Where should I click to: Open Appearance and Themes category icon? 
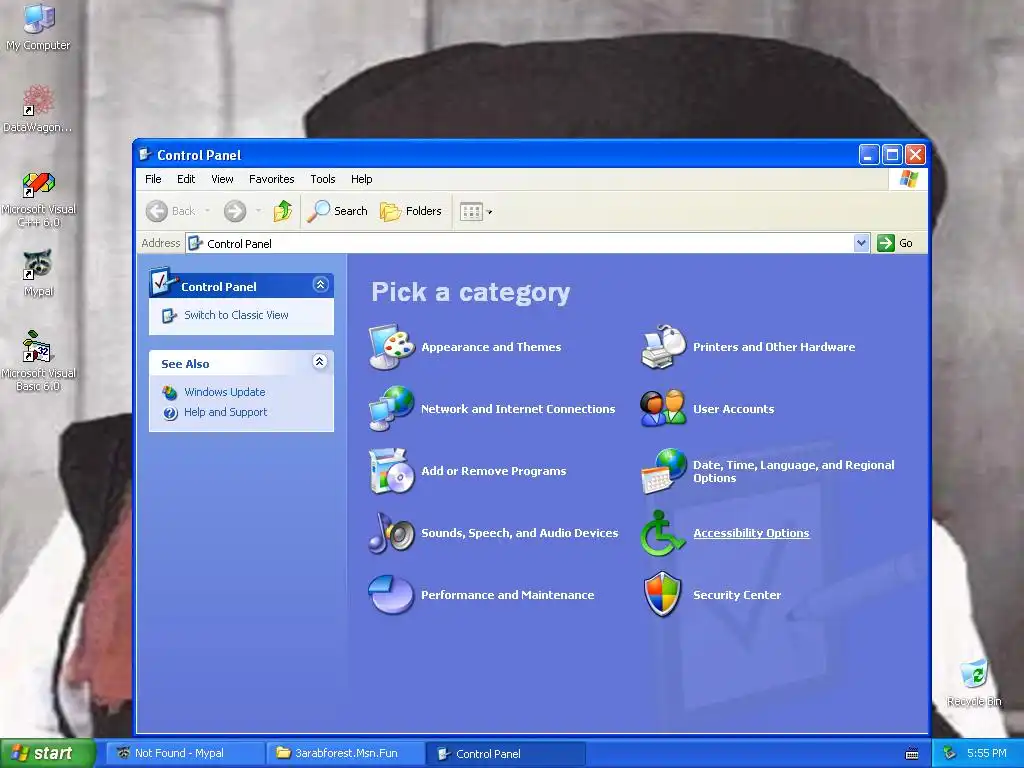coord(391,347)
